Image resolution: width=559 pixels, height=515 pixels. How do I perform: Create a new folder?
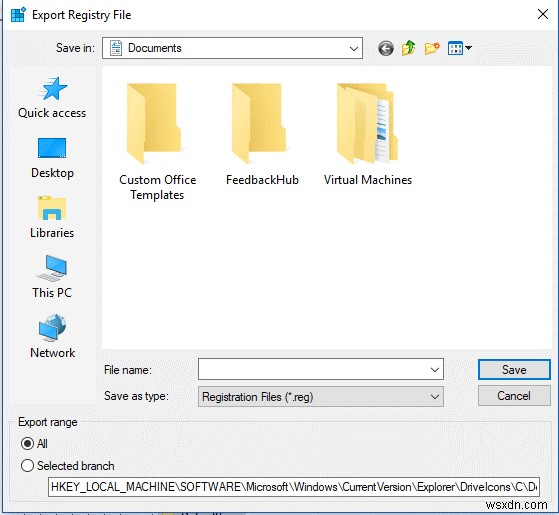(x=432, y=48)
